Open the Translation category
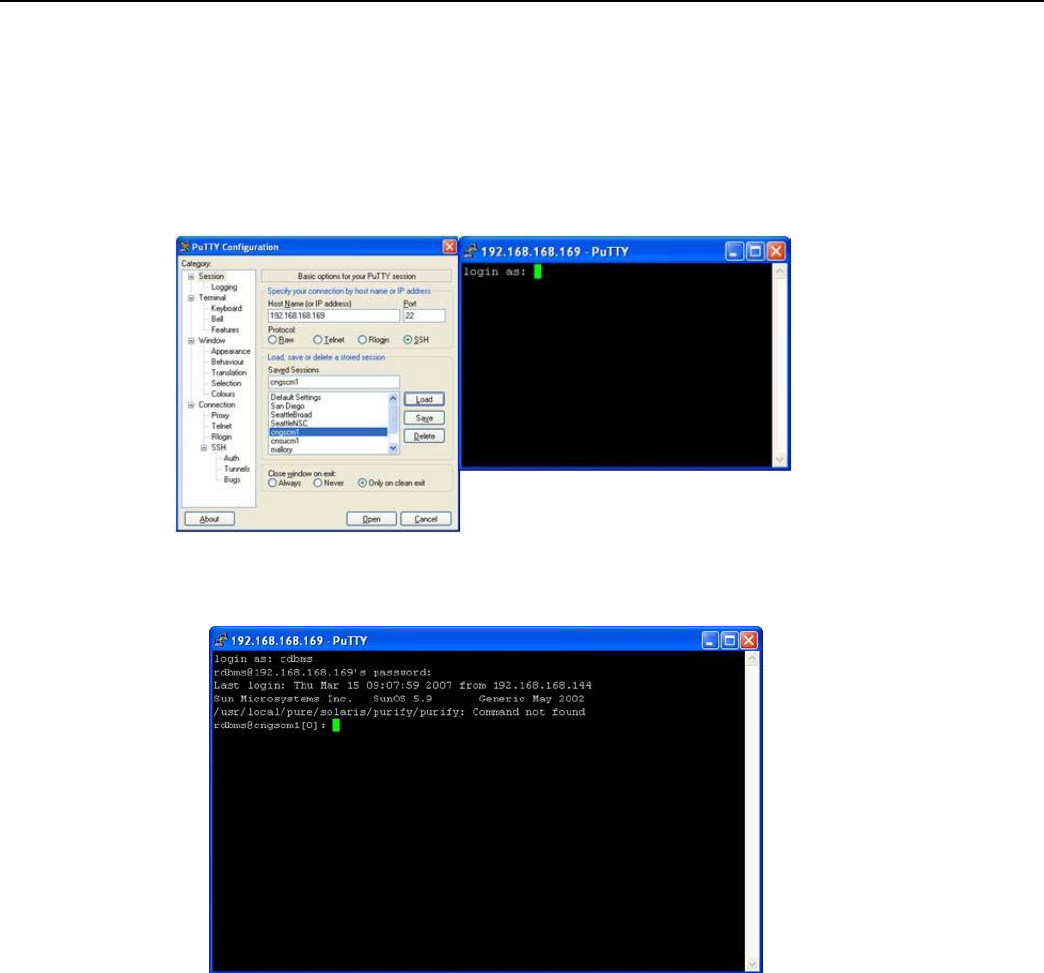 (x=228, y=372)
